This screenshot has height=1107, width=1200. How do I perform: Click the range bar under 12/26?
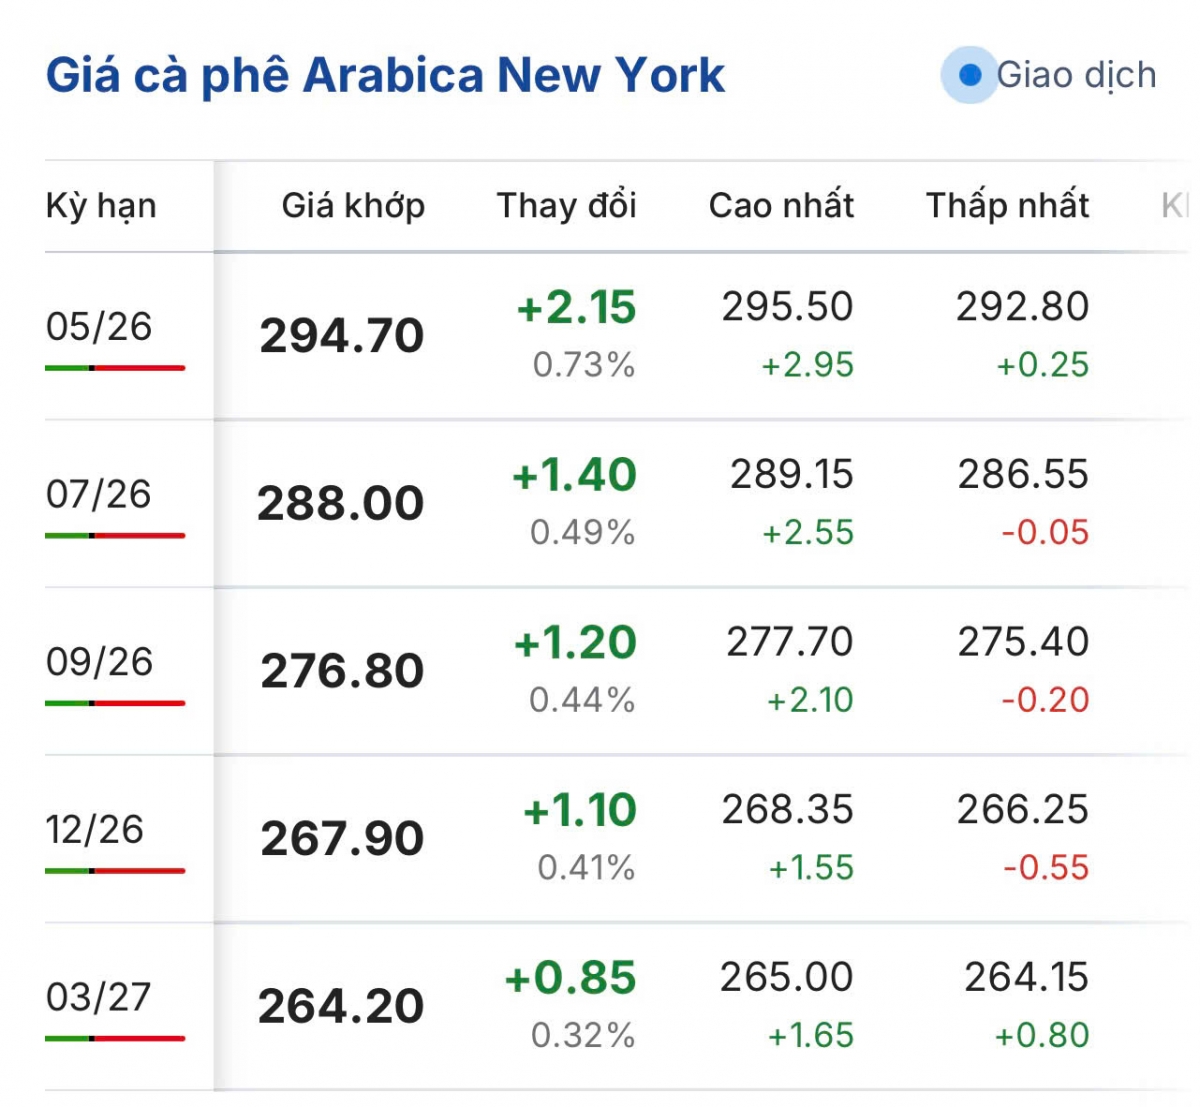pos(115,871)
